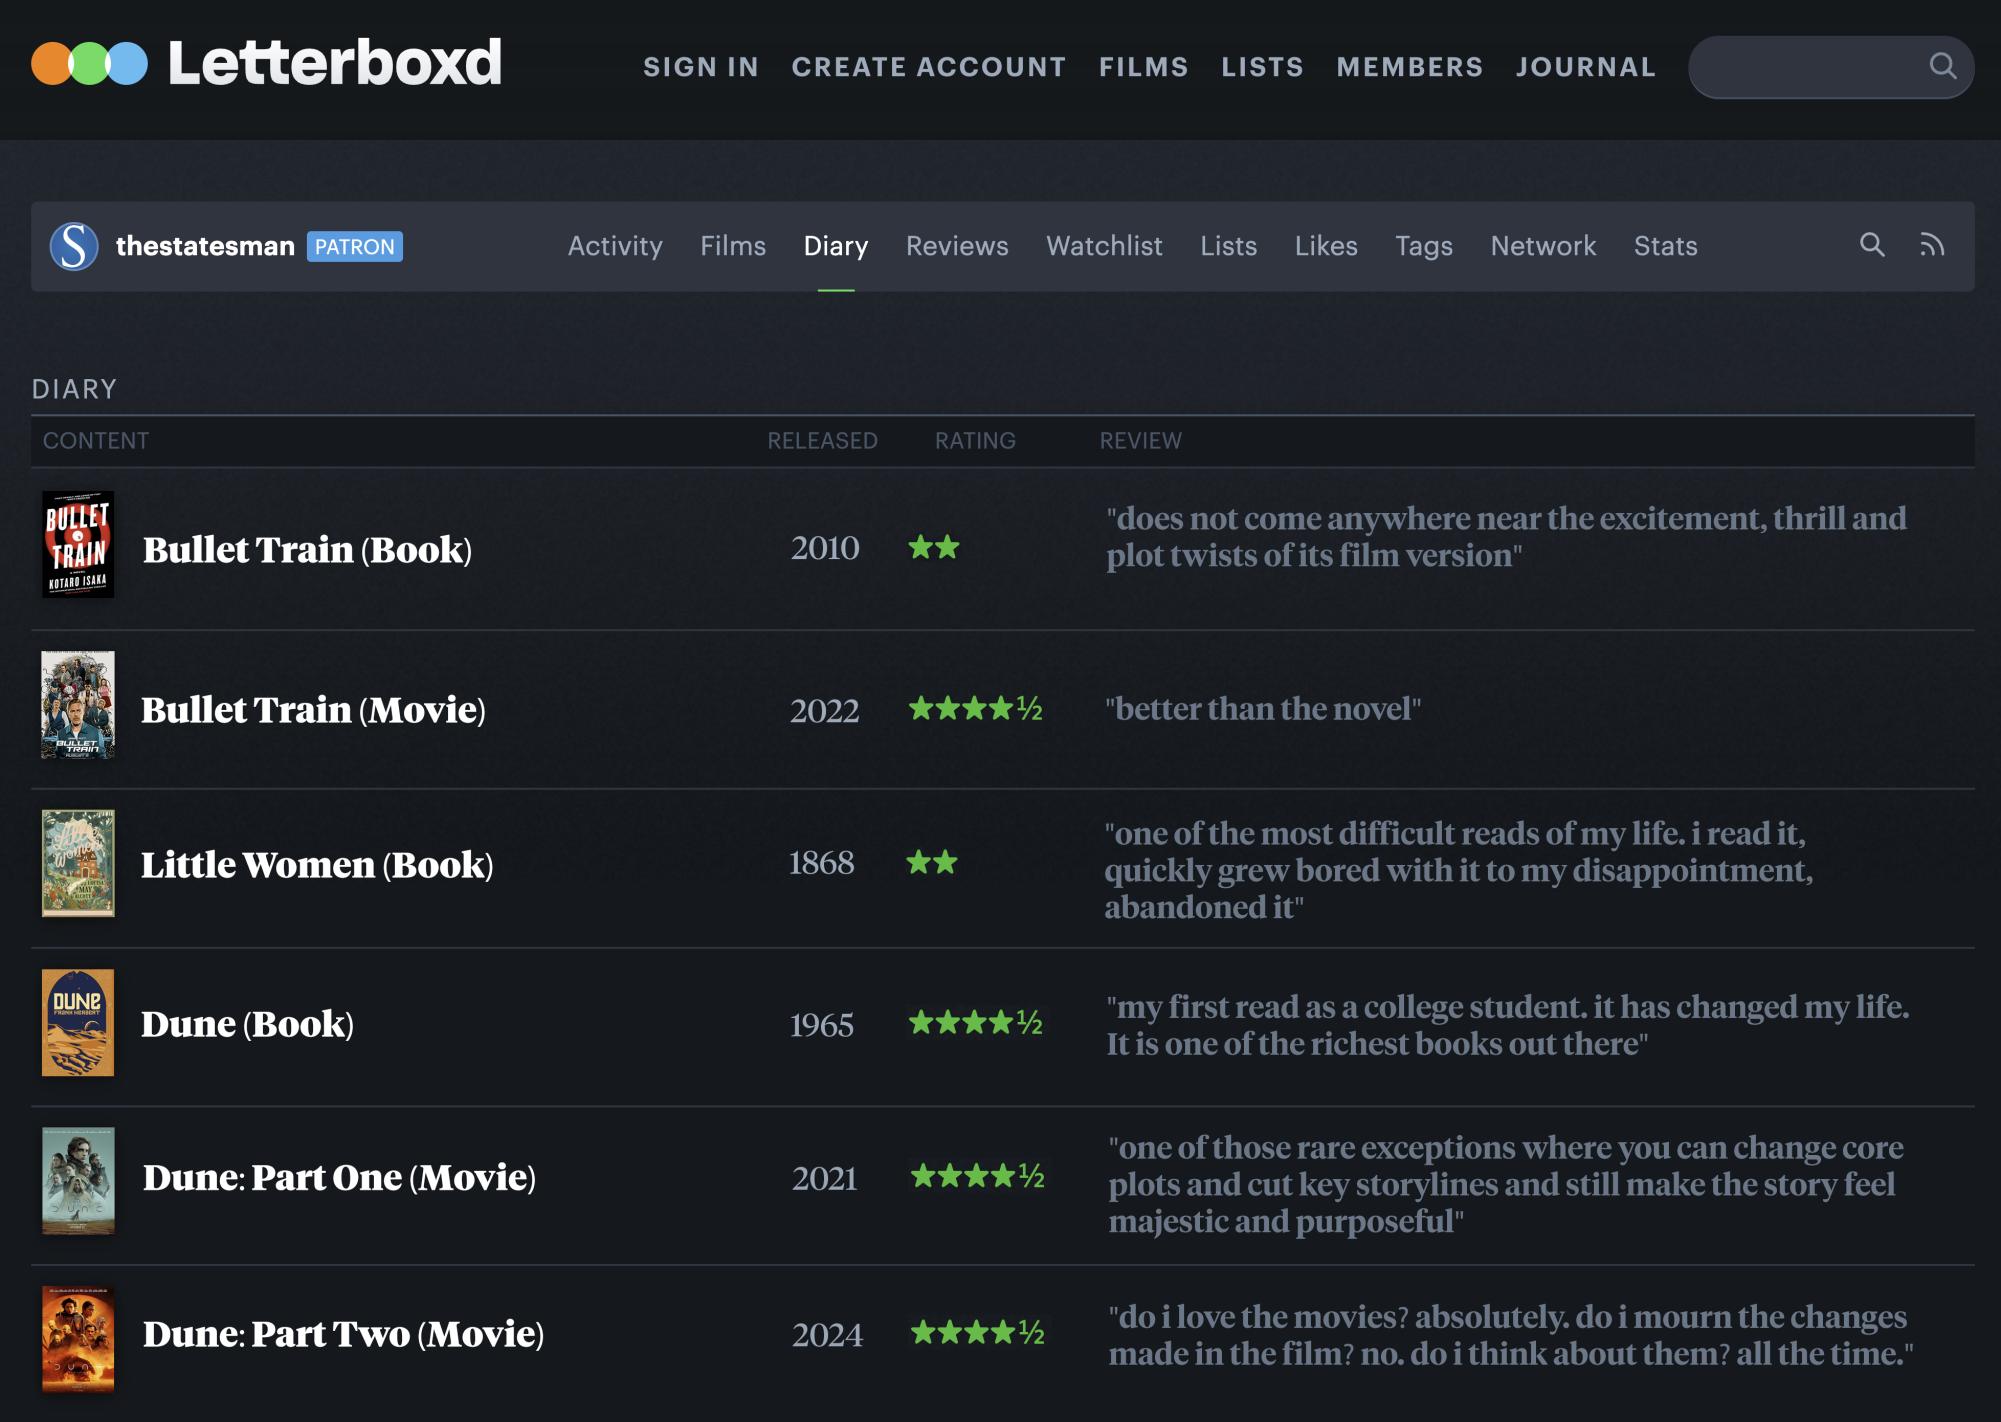Click SIGN IN
The image size is (2001, 1422).
pos(700,67)
